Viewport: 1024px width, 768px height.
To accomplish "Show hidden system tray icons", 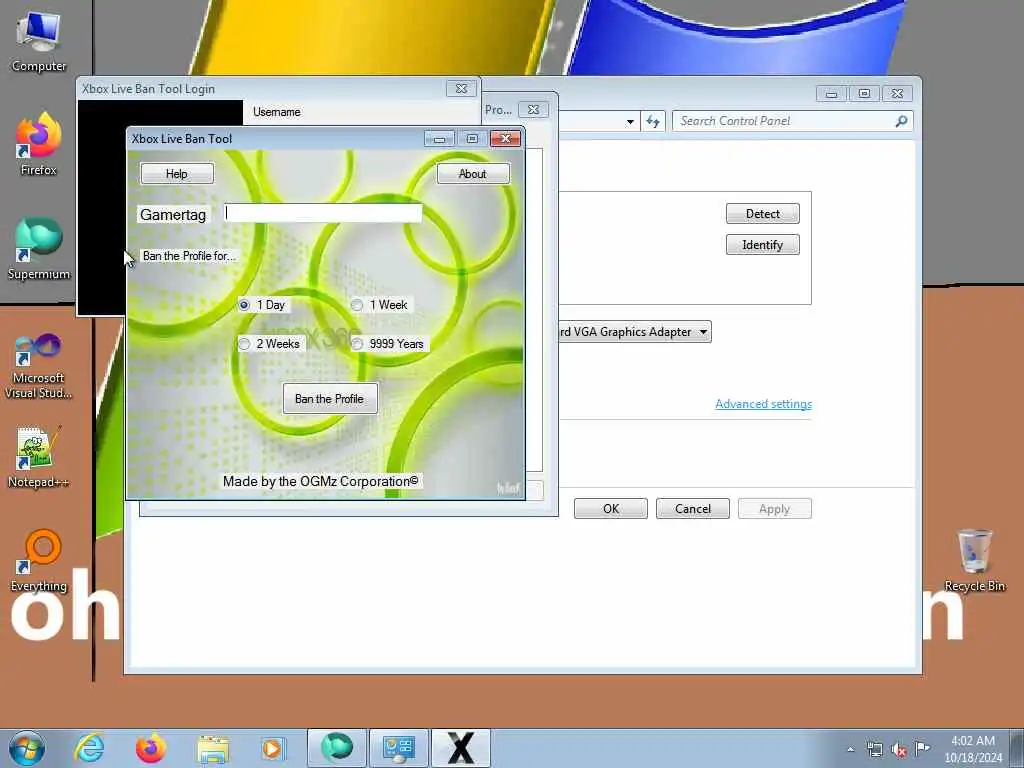I will (850, 749).
